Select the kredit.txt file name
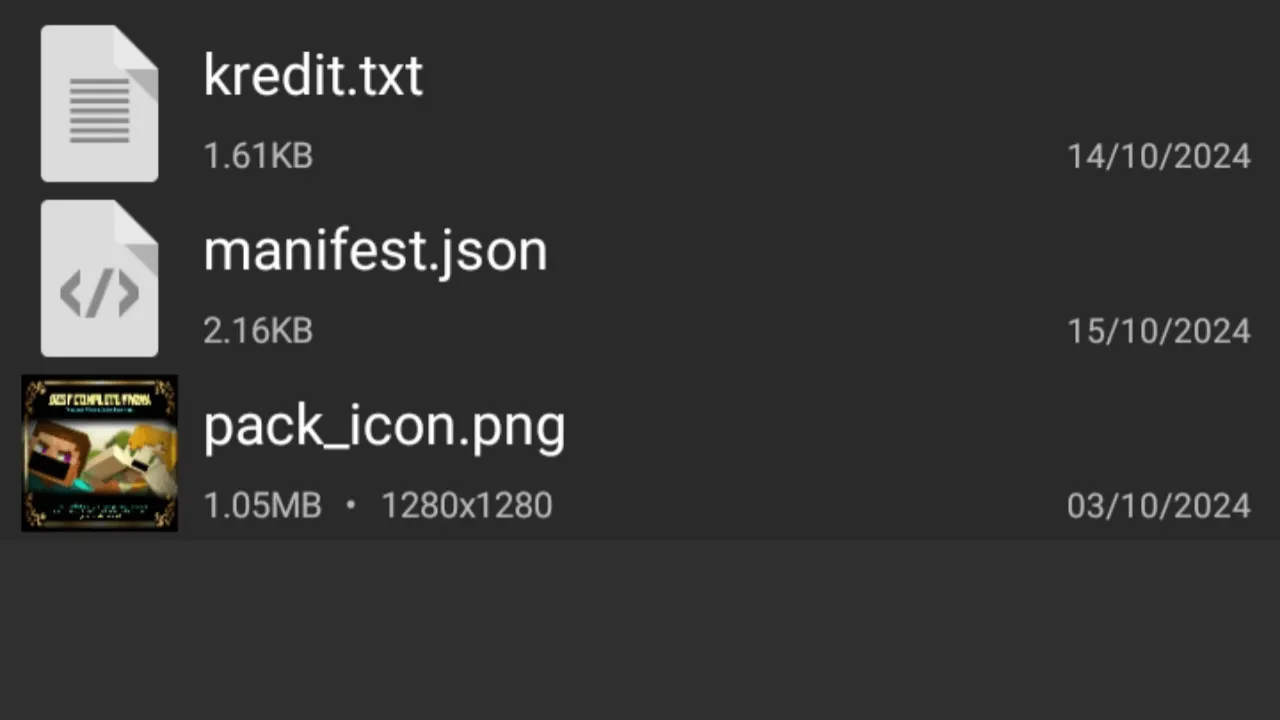Screen dimensions: 1280x720 pyautogui.click(x=313, y=75)
